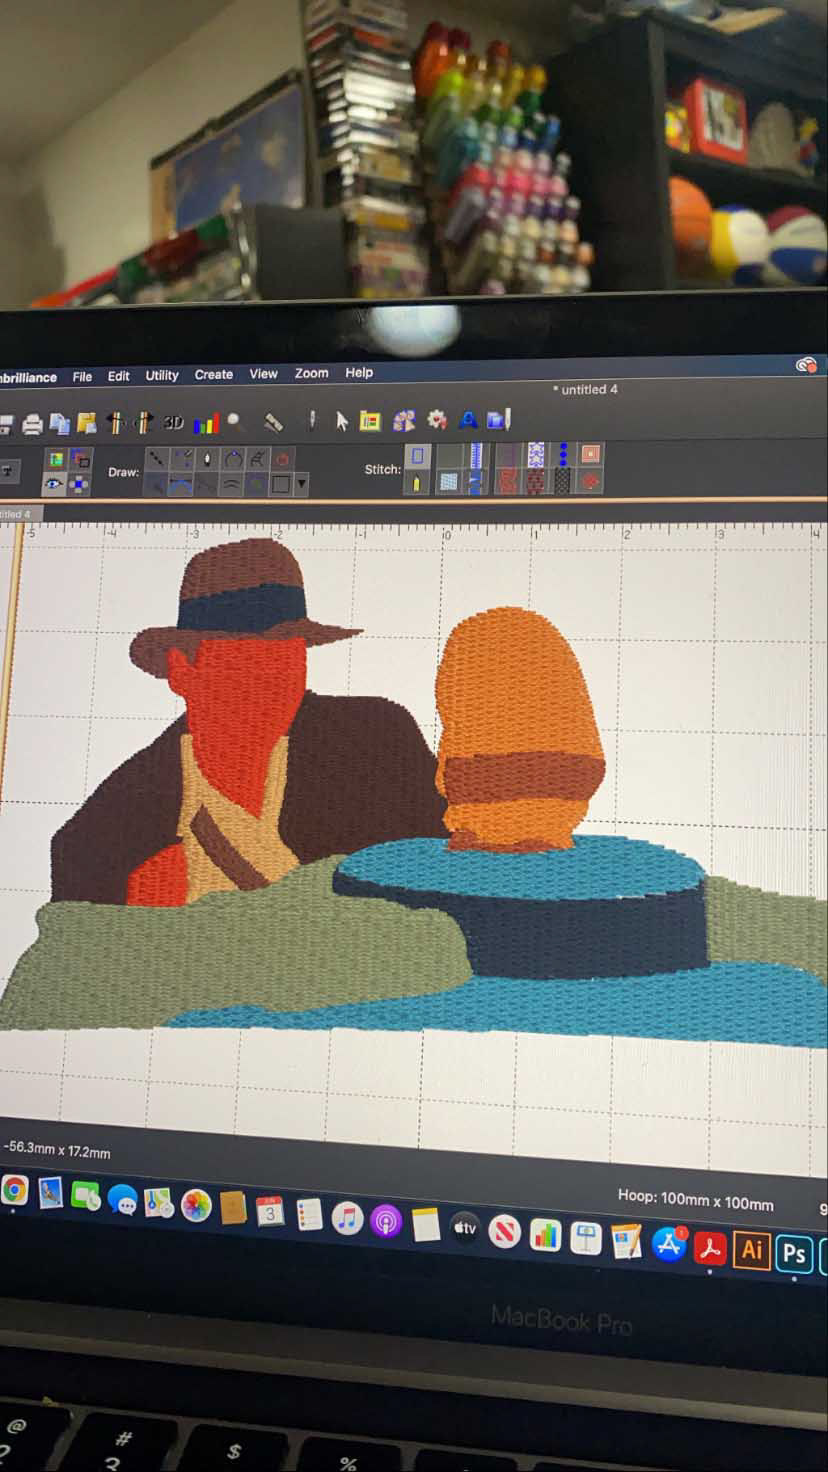Toggle the 3D view button
Viewport: 828px width, 1472px height.
(x=174, y=422)
